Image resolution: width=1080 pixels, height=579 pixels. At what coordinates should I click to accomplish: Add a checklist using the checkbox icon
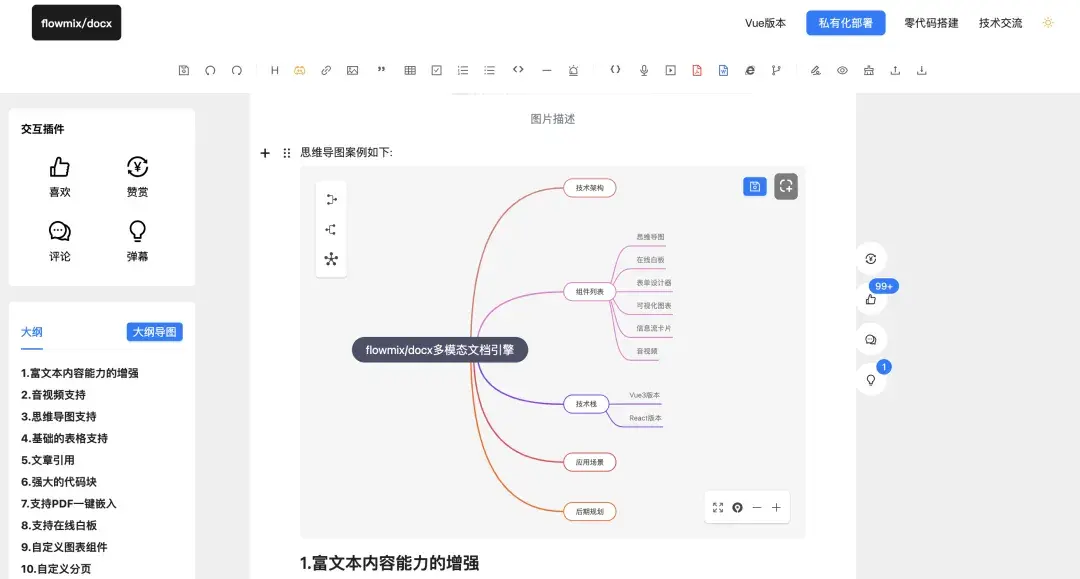[437, 70]
